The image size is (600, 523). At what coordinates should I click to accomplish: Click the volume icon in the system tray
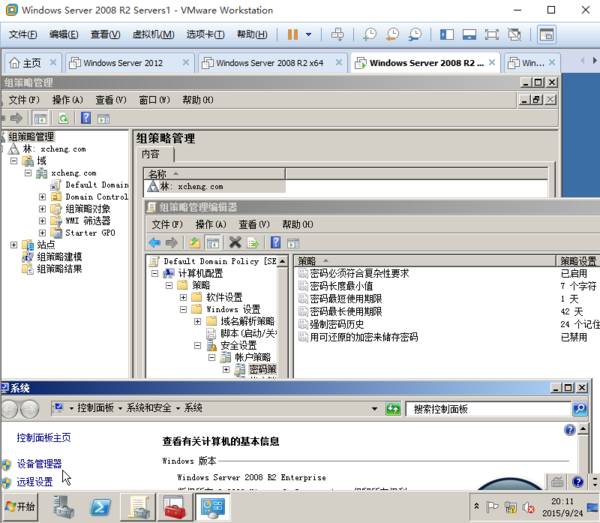[528, 508]
